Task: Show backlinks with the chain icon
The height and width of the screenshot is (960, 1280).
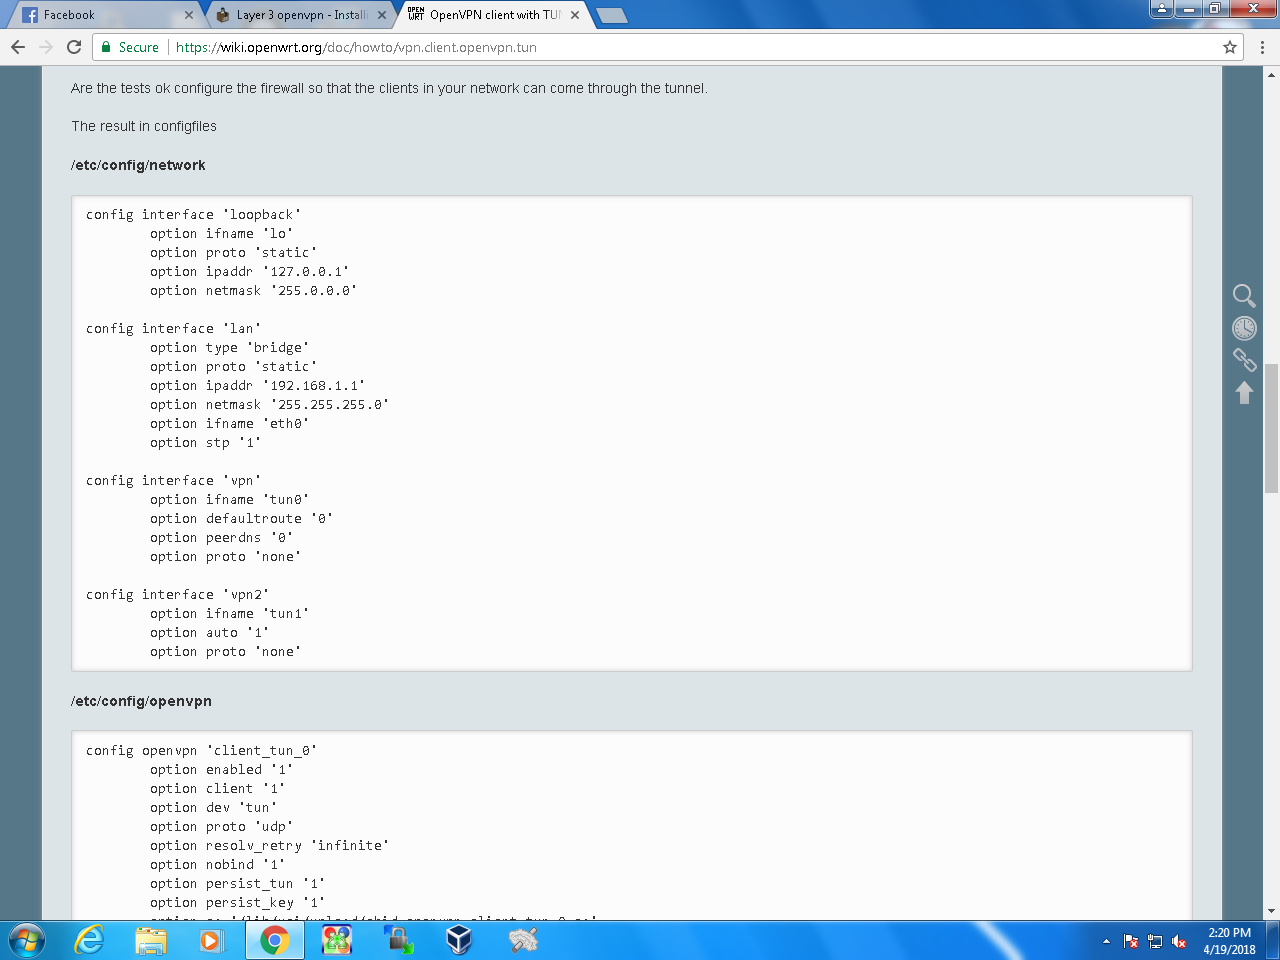Action: click(1244, 360)
